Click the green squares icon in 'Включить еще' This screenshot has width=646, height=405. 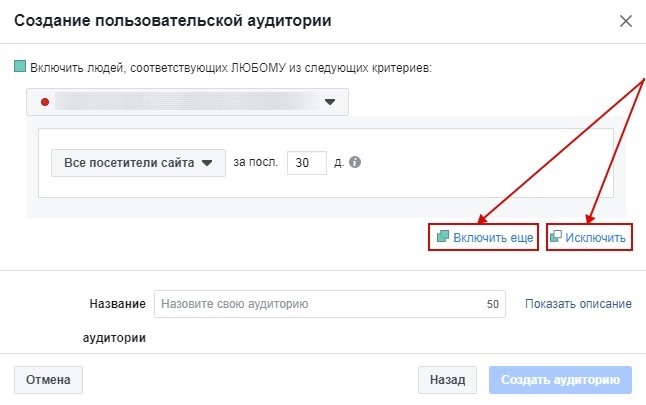click(x=443, y=236)
